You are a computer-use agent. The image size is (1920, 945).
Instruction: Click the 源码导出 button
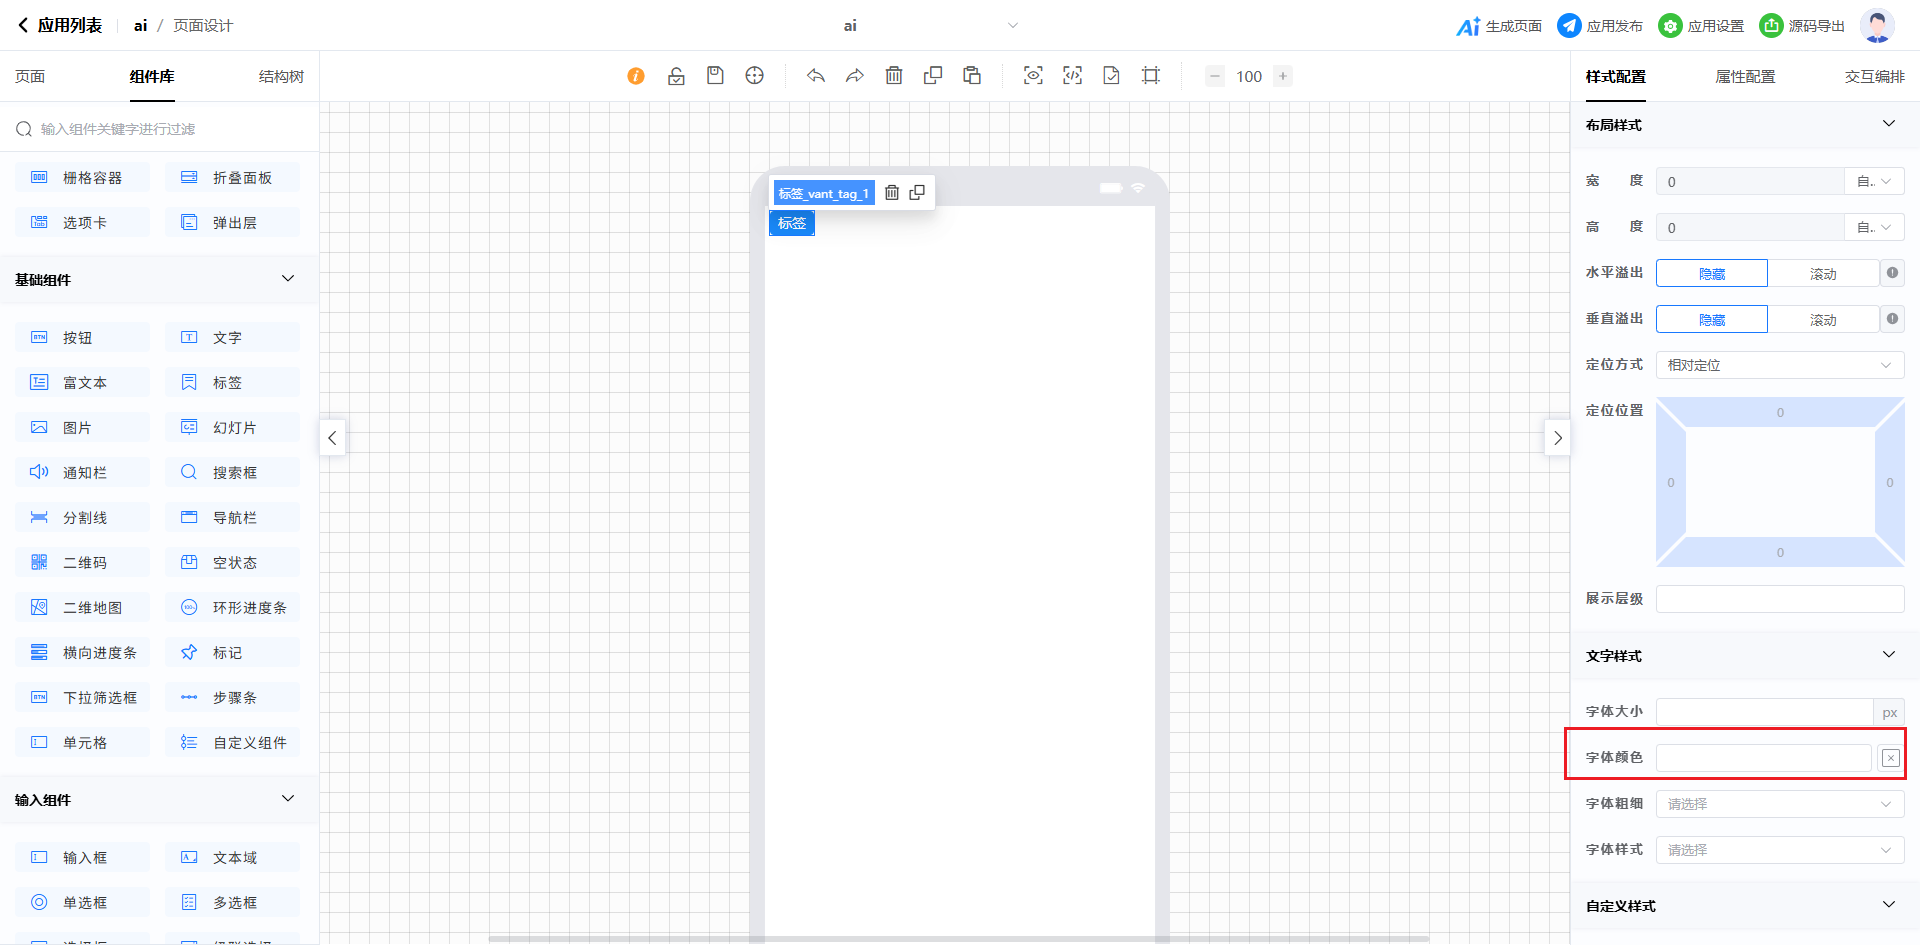(1802, 26)
